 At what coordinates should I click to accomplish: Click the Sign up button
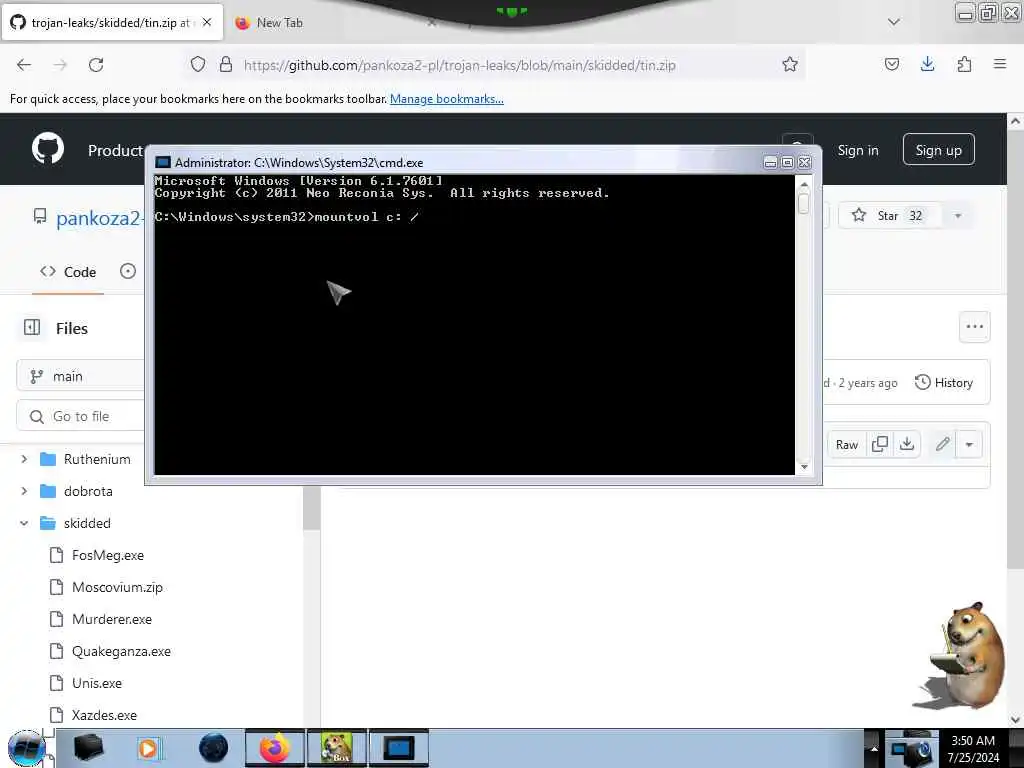coord(938,150)
